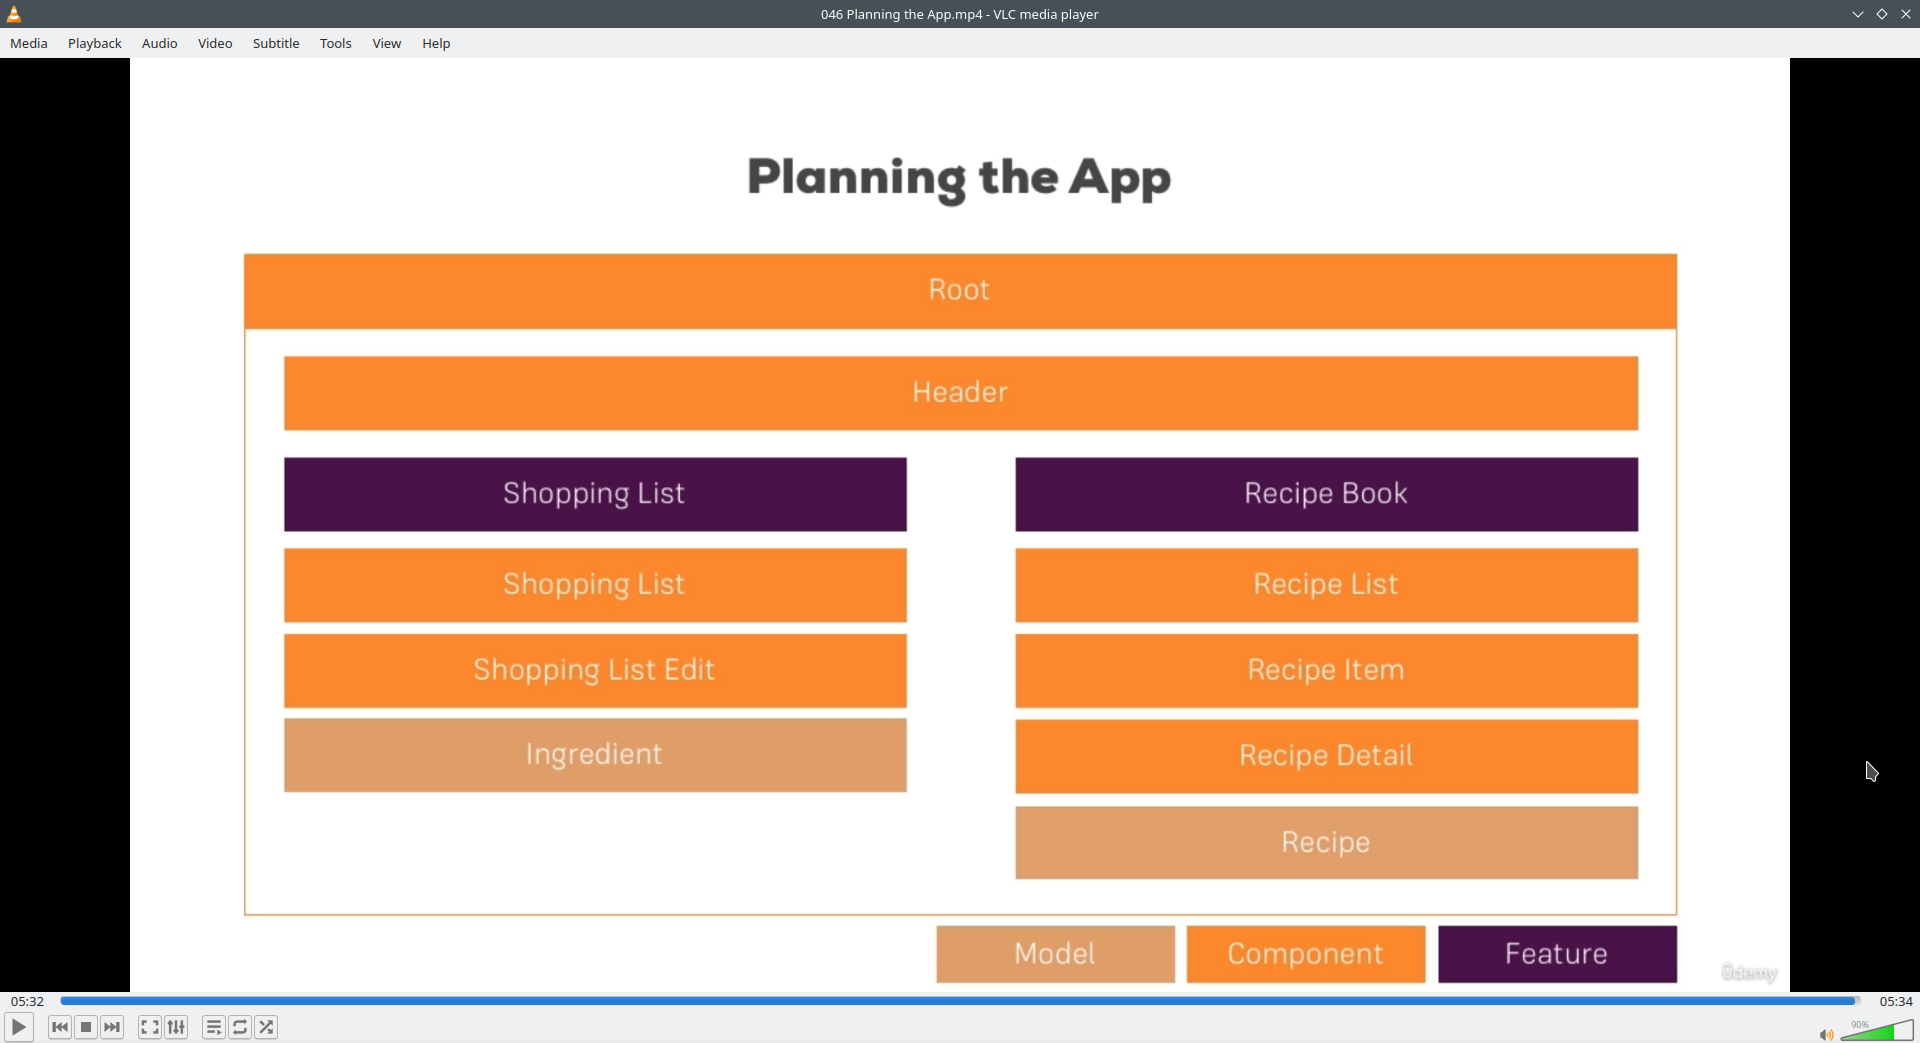
Task: Skip to previous media track
Action: (x=60, y=1027)
